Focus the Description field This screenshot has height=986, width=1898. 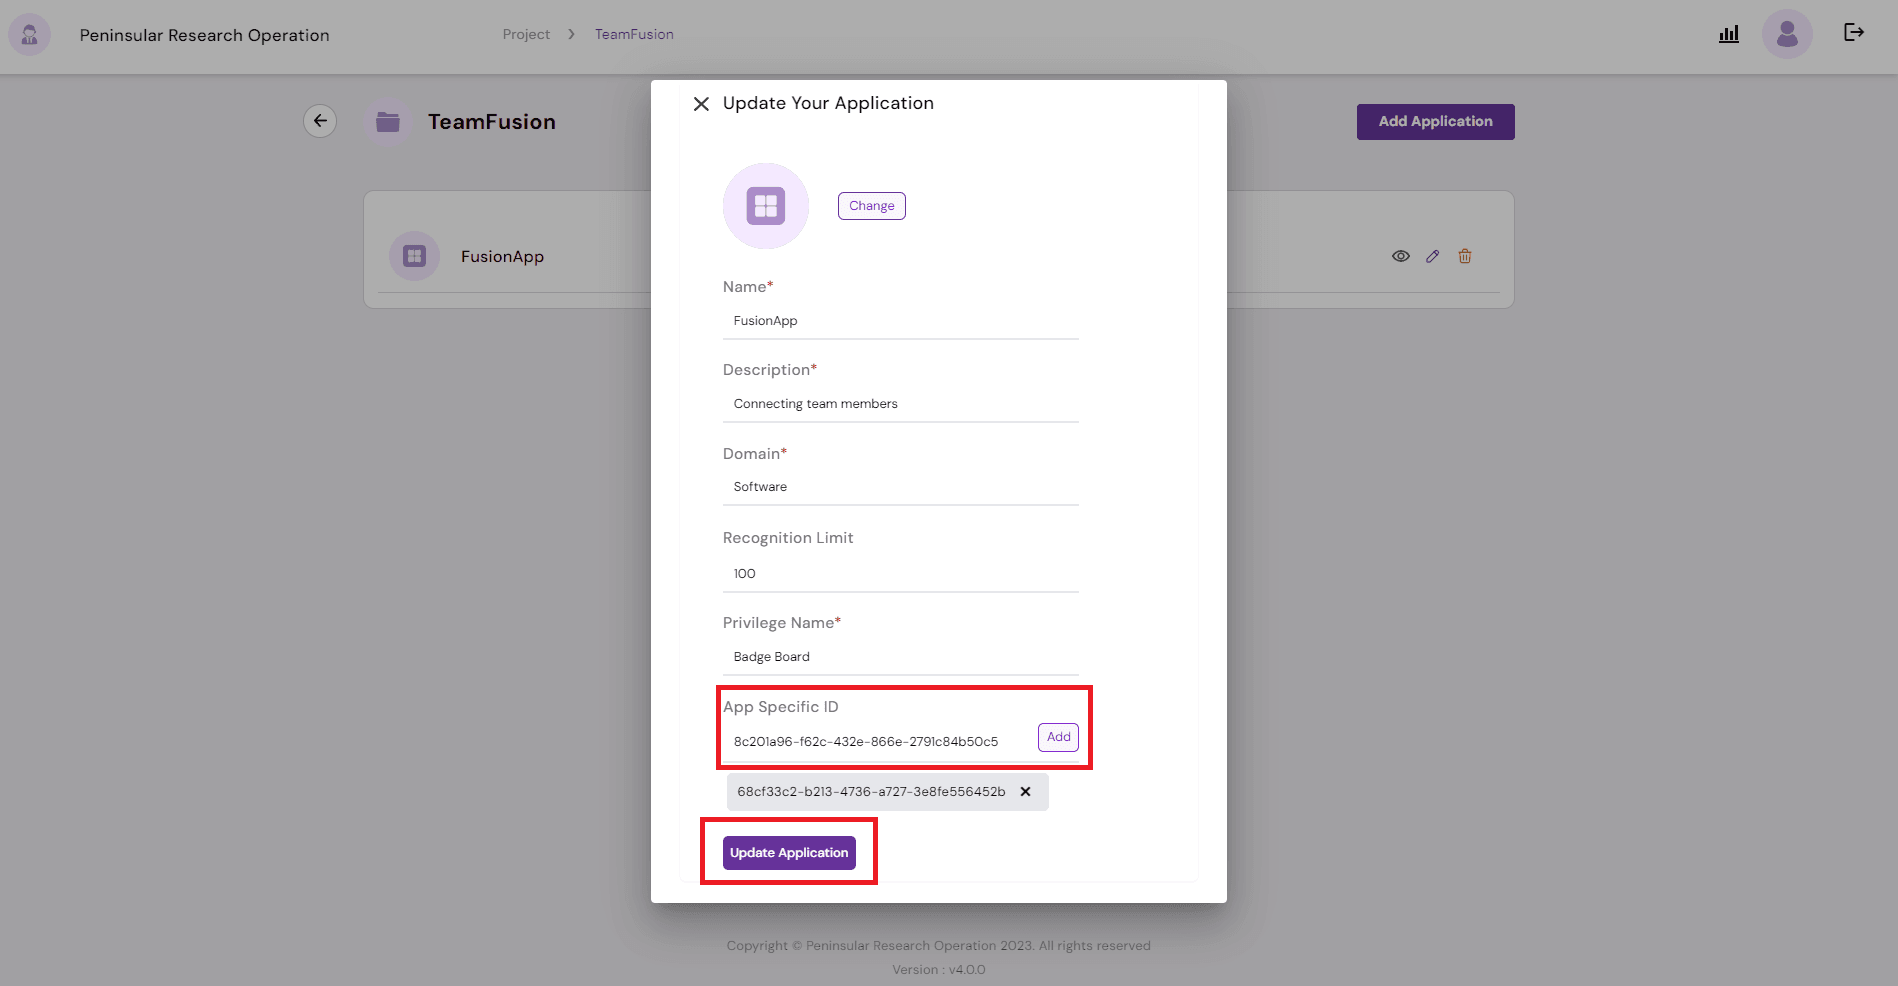pyautogui.click(x=900, y=404)
